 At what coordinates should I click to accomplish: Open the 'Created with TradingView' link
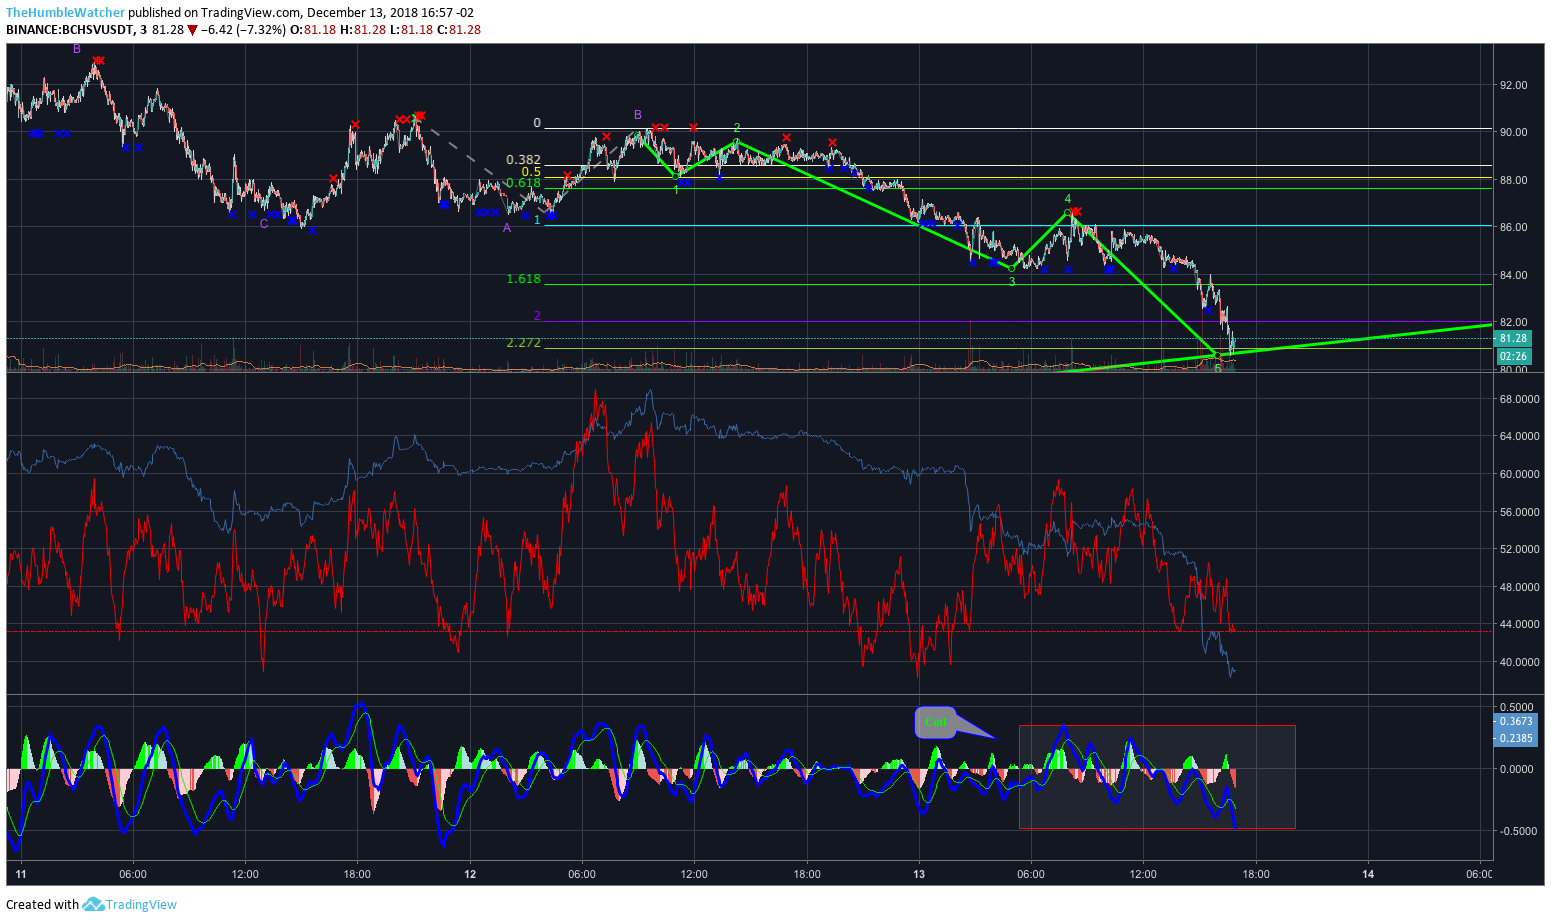tap(91, 904)
